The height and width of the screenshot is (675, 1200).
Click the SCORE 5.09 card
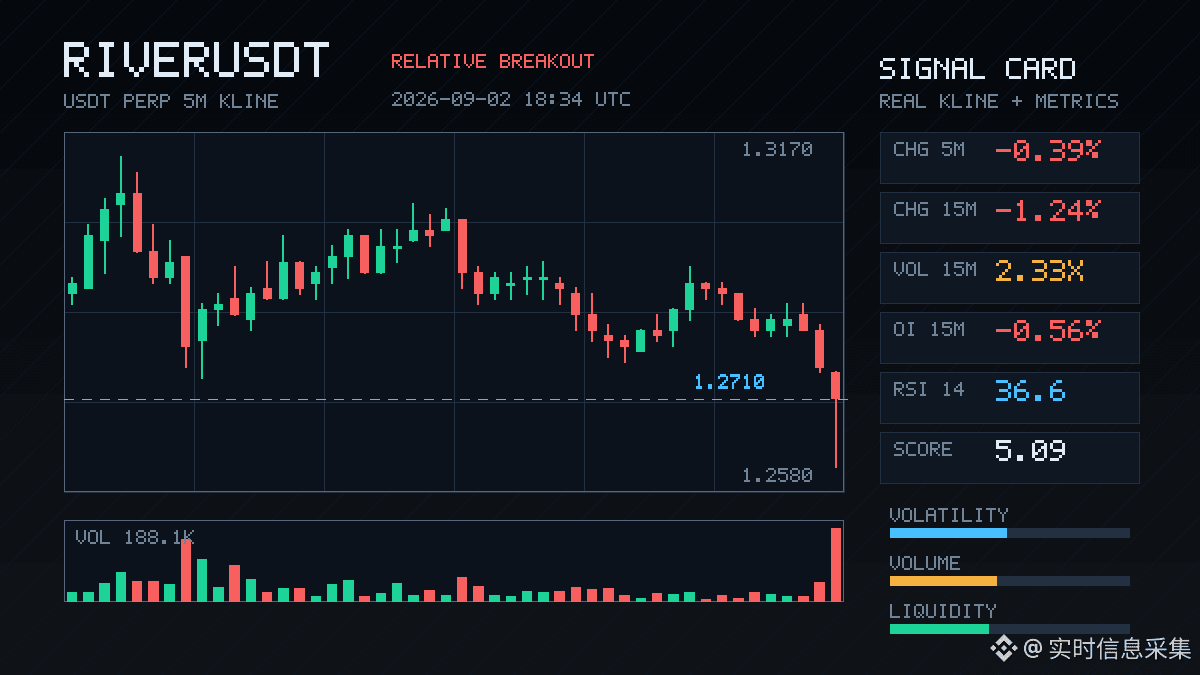point(1009,457)
